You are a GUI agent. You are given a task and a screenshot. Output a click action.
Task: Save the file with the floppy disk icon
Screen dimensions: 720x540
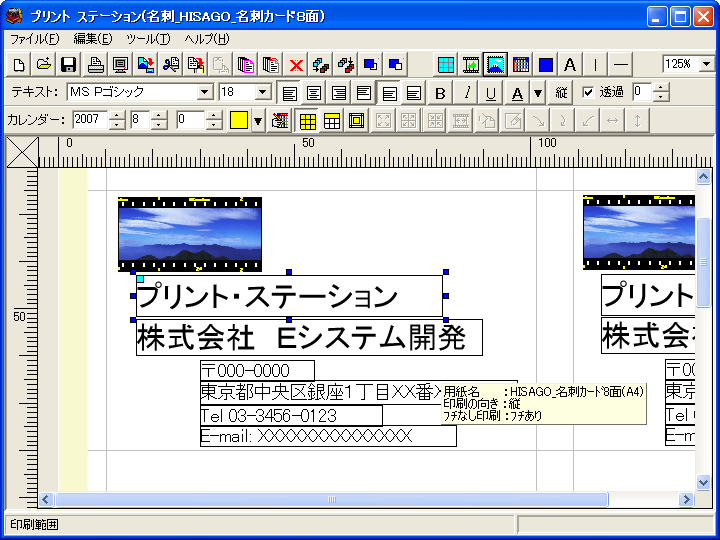[x=69, y=65]
